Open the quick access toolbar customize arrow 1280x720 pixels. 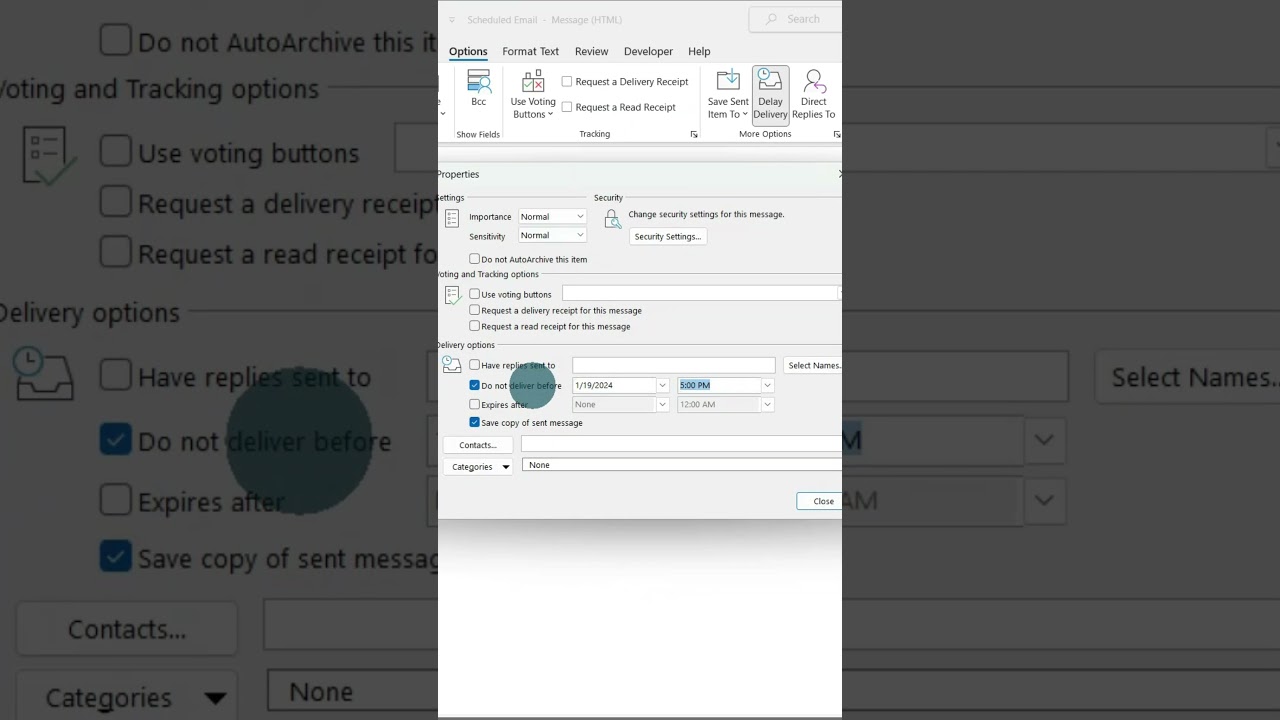click(452, 20)
